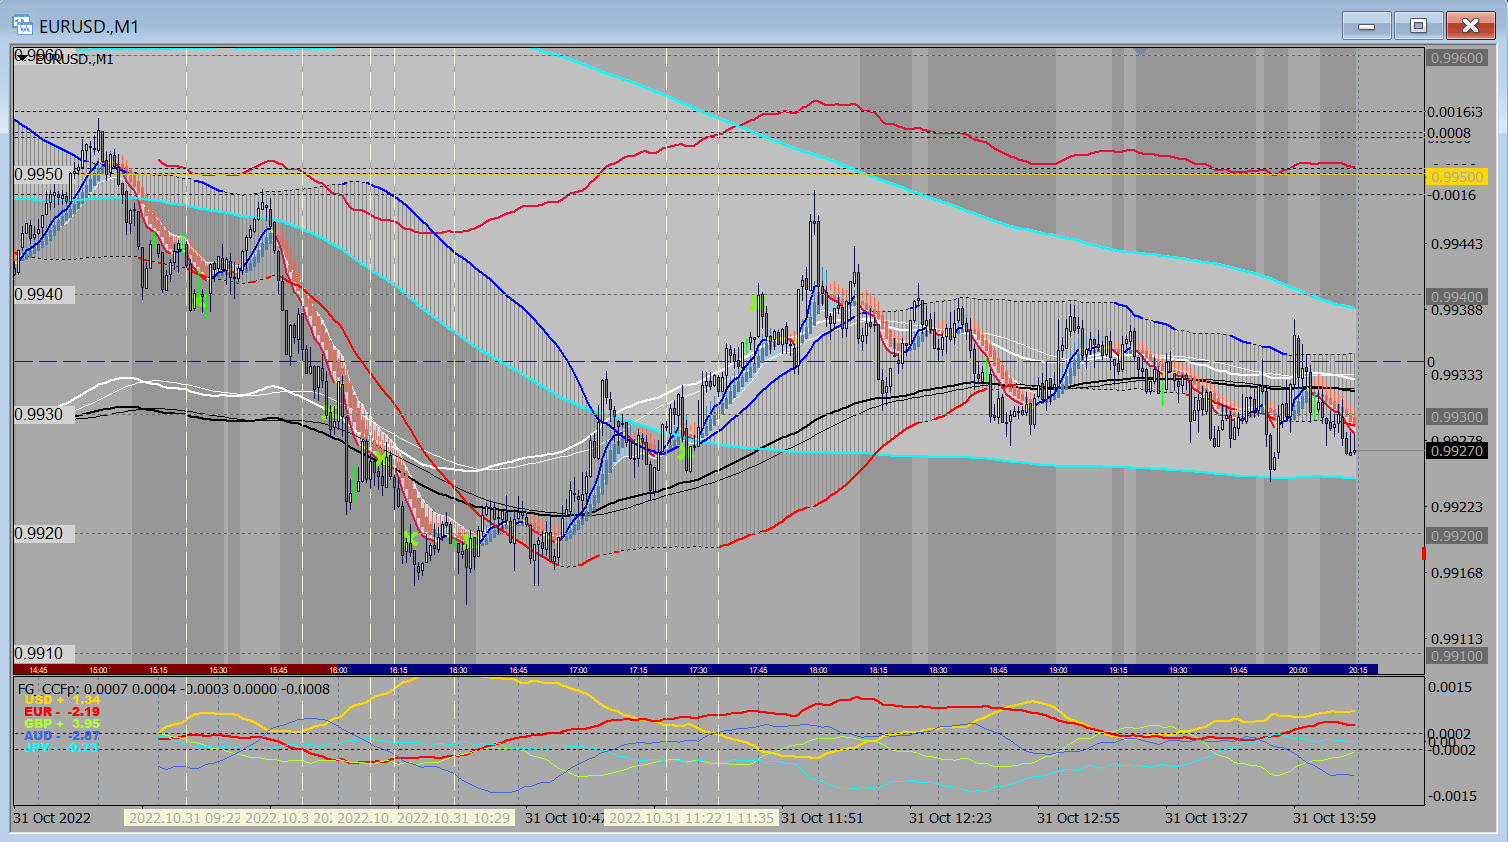The height and width of the screenshot is (842, 1508).
Task: Click the 16:00 mark on session bar
Action: click(338, 670)
